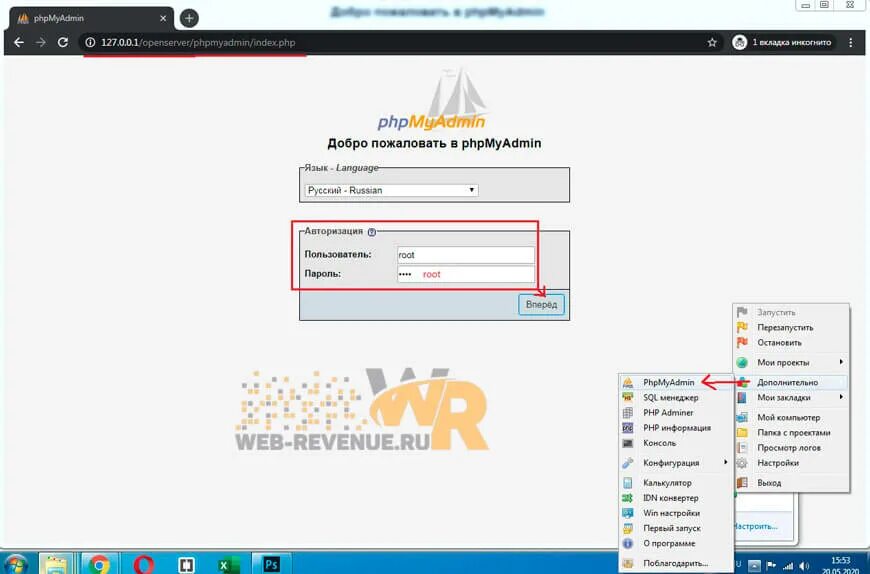Choose Выход in the tray menu
The height and width of the screenshot is (574, 870).
(x=791, y=482)
